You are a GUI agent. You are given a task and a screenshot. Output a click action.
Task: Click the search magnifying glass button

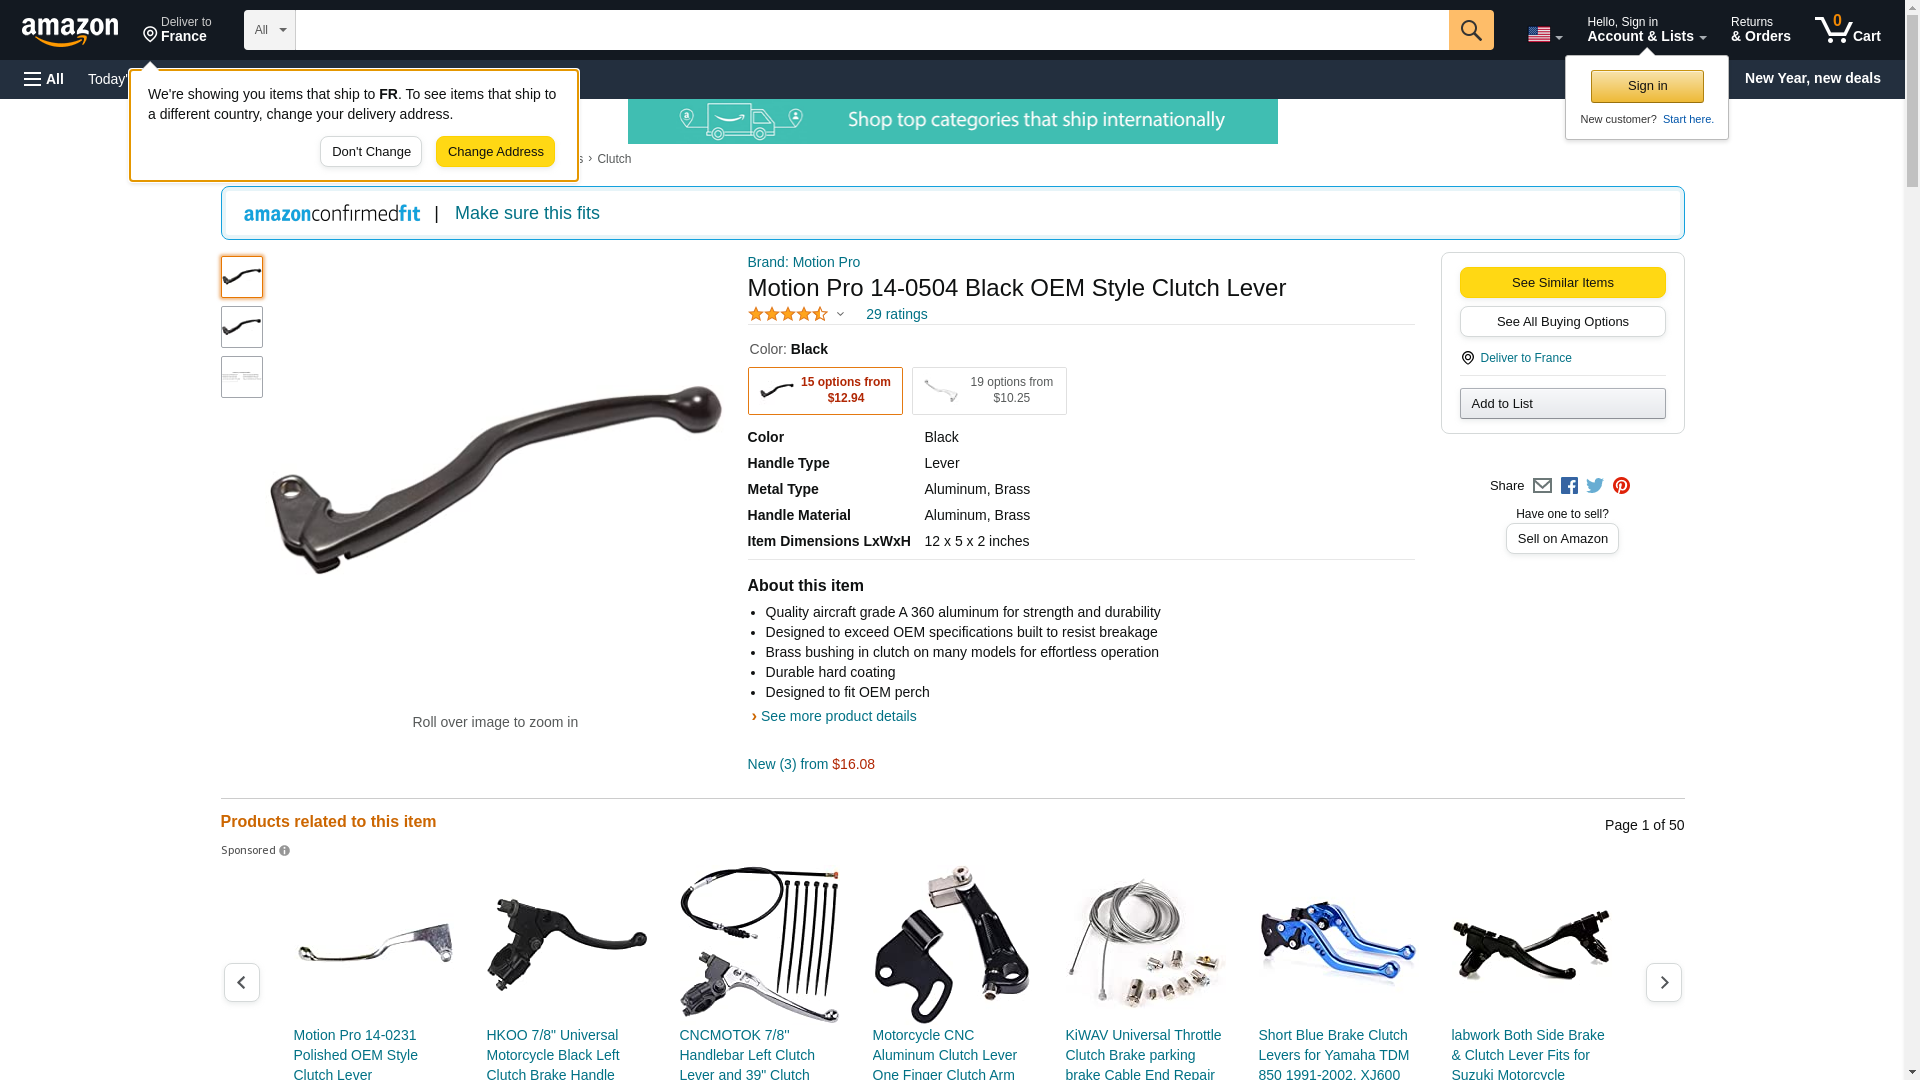tap(1470, 30)
